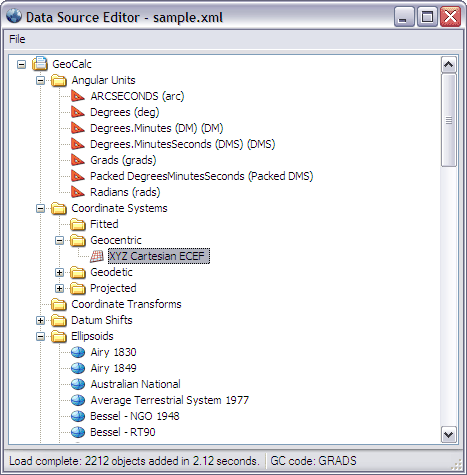
Task: Select the Airy 1830 ellipsoid globe icon
Action: point(78,352)
